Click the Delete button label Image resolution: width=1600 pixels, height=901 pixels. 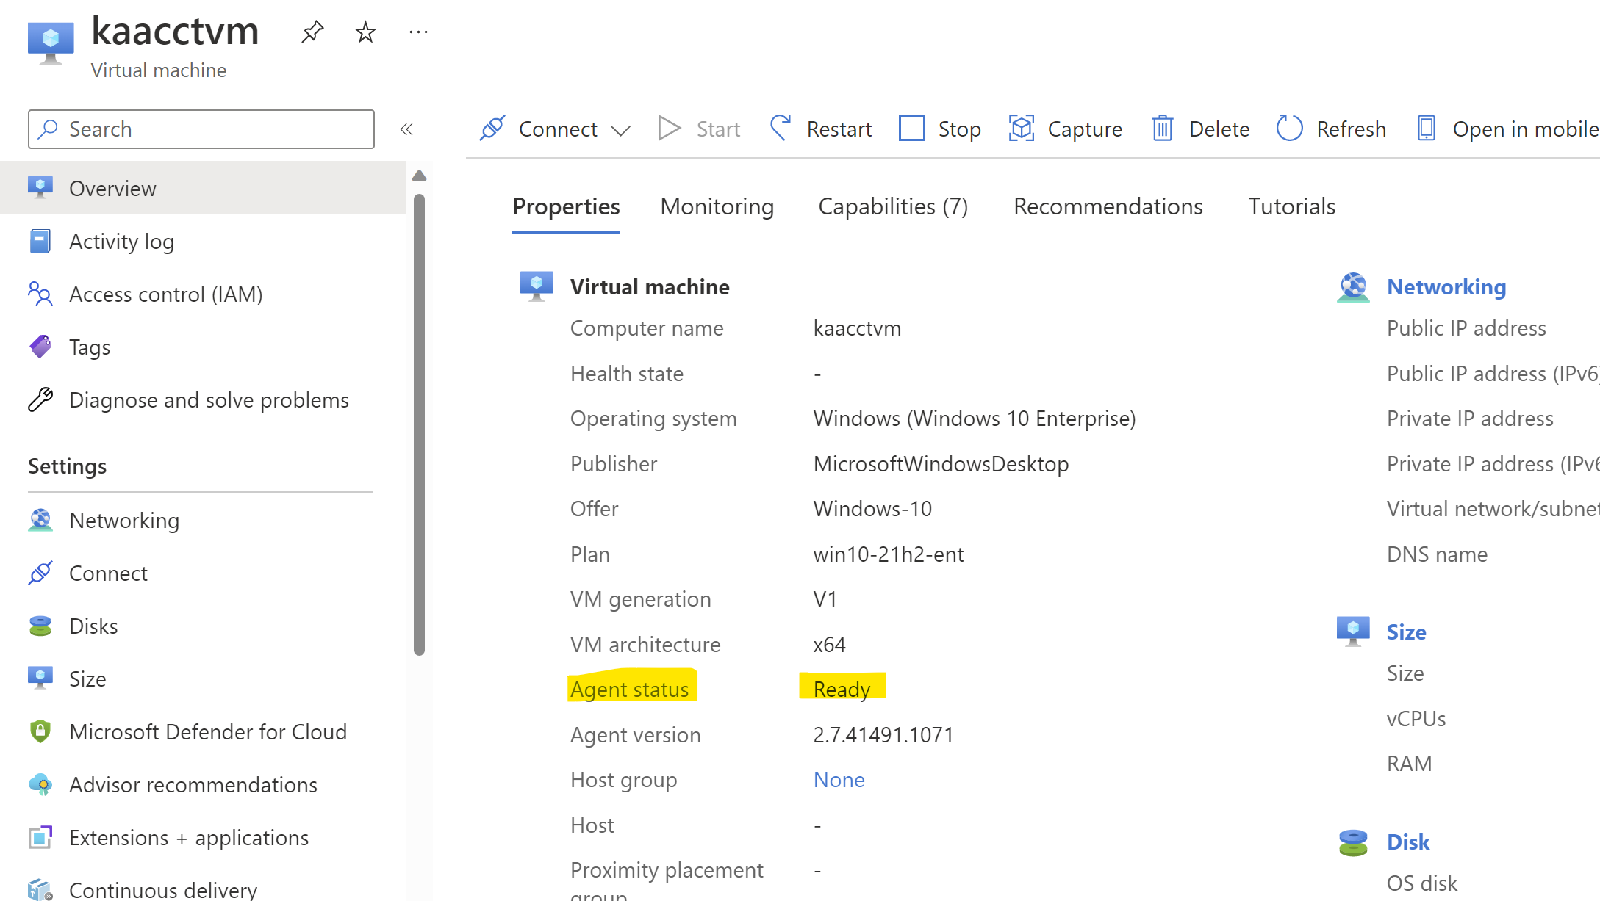pos(1219,130)
